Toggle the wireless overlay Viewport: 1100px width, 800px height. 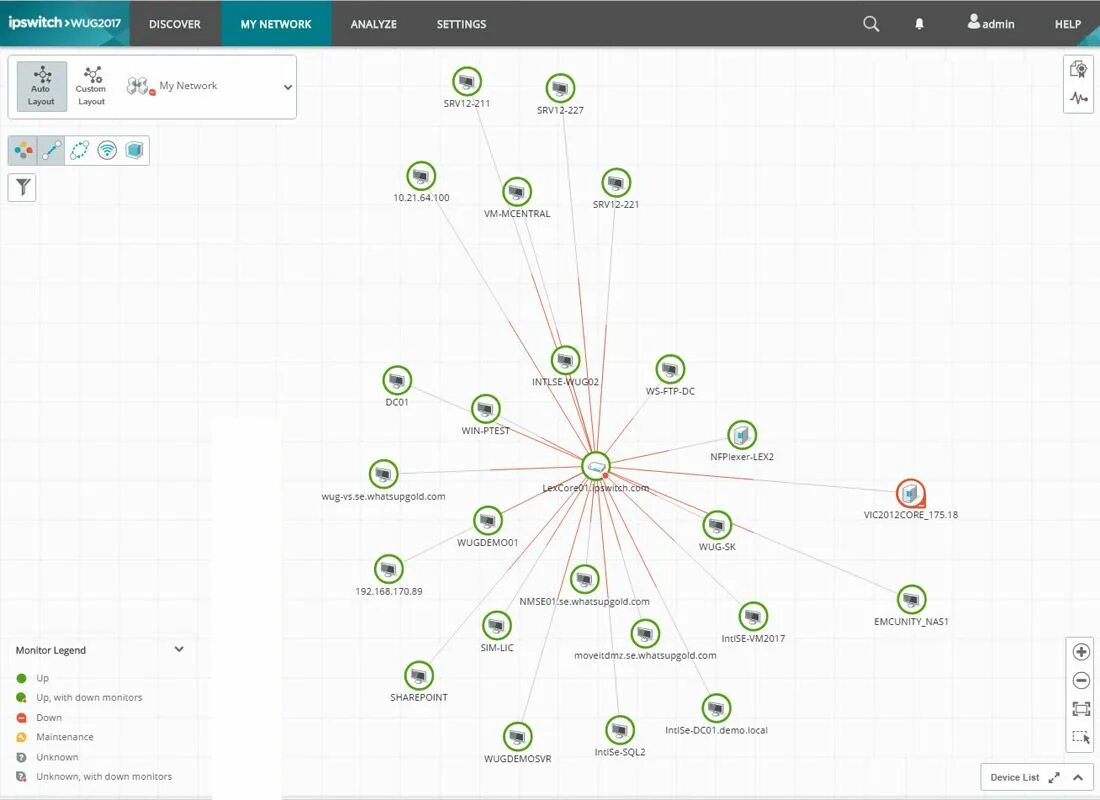pyautogui.click(x=107, y=150)
